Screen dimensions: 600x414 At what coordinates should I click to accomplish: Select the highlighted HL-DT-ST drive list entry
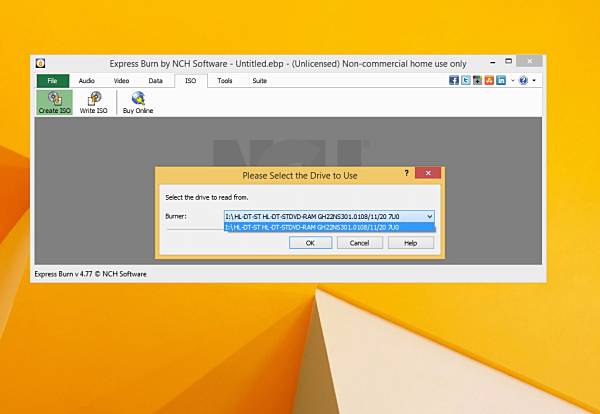pos(329,227)
